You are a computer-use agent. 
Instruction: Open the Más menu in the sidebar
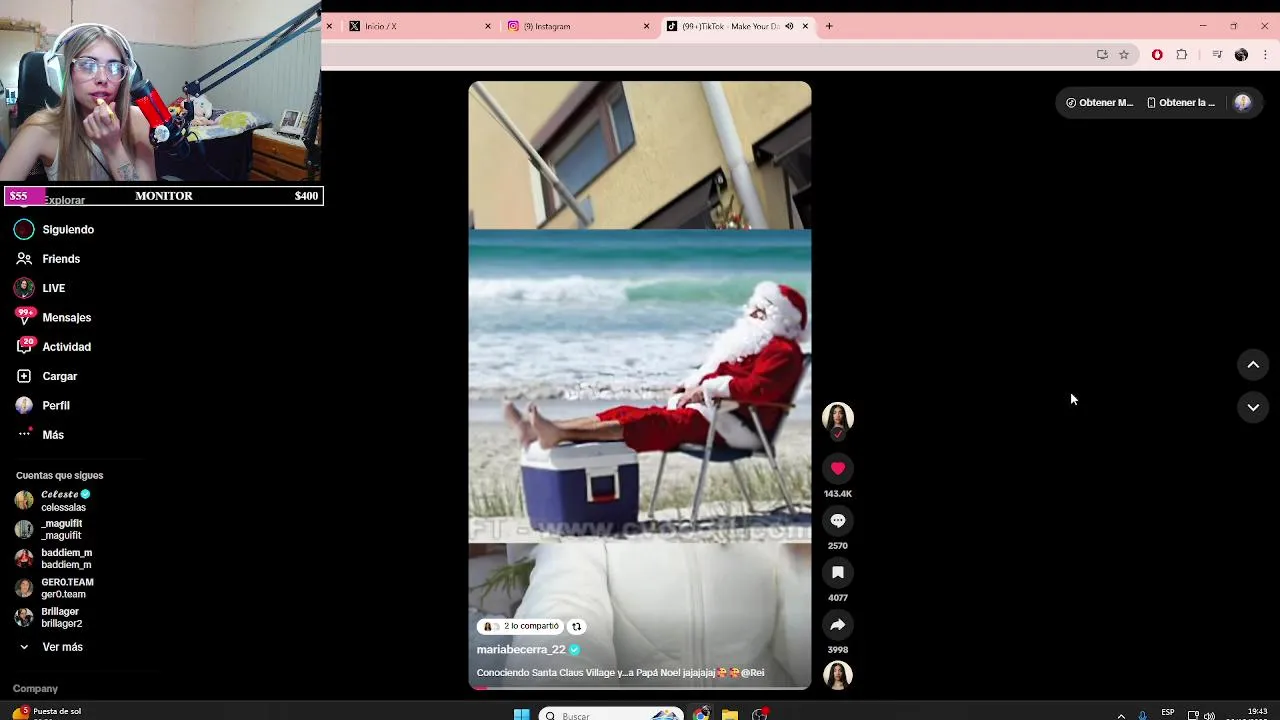(x=53, y=435)
